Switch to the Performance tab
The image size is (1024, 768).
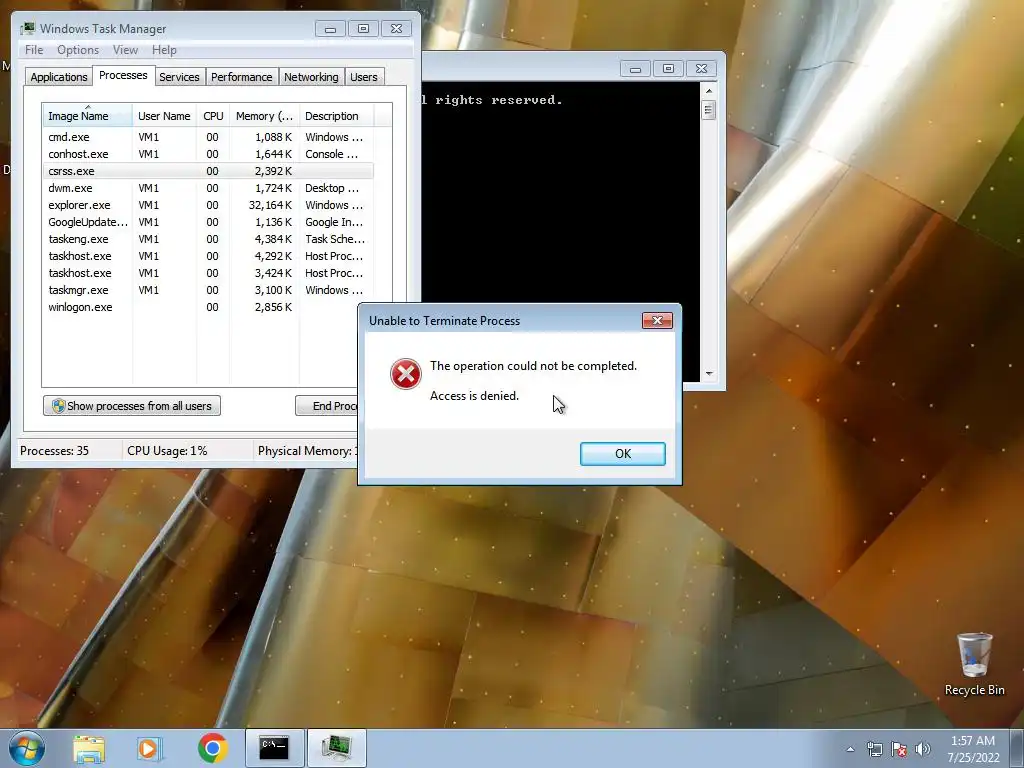(241, 76)
